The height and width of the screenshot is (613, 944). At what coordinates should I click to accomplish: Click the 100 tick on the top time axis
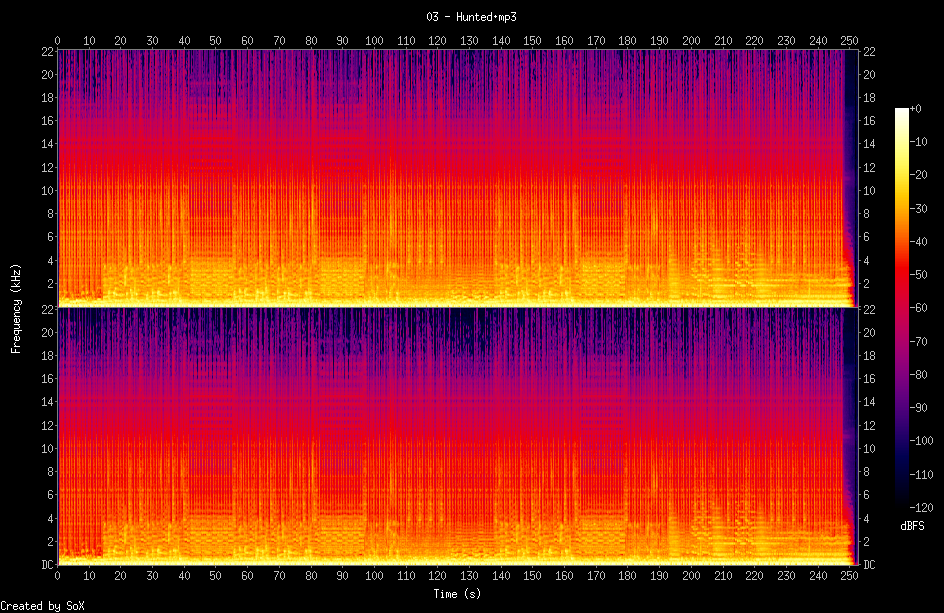pos(374,41)
